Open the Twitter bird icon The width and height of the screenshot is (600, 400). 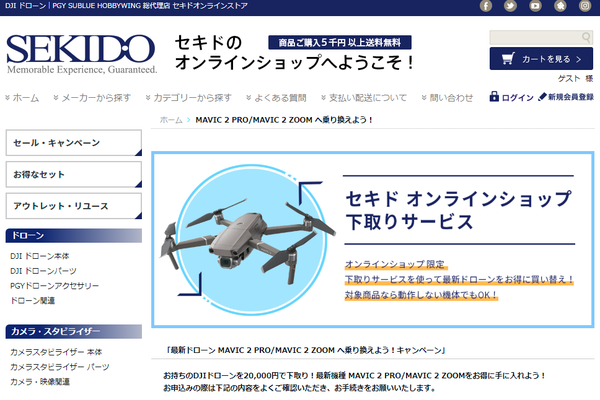[x=510, y=6]
